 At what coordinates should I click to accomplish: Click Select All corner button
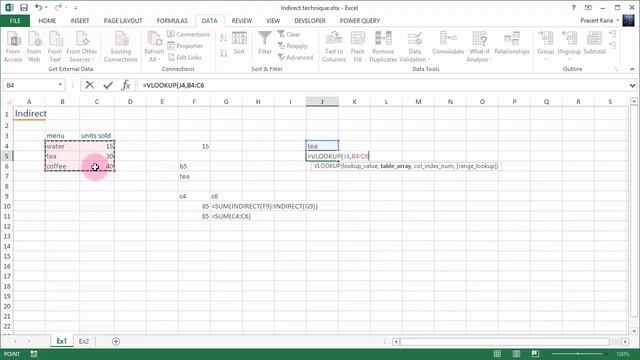[x=7, y=102]
